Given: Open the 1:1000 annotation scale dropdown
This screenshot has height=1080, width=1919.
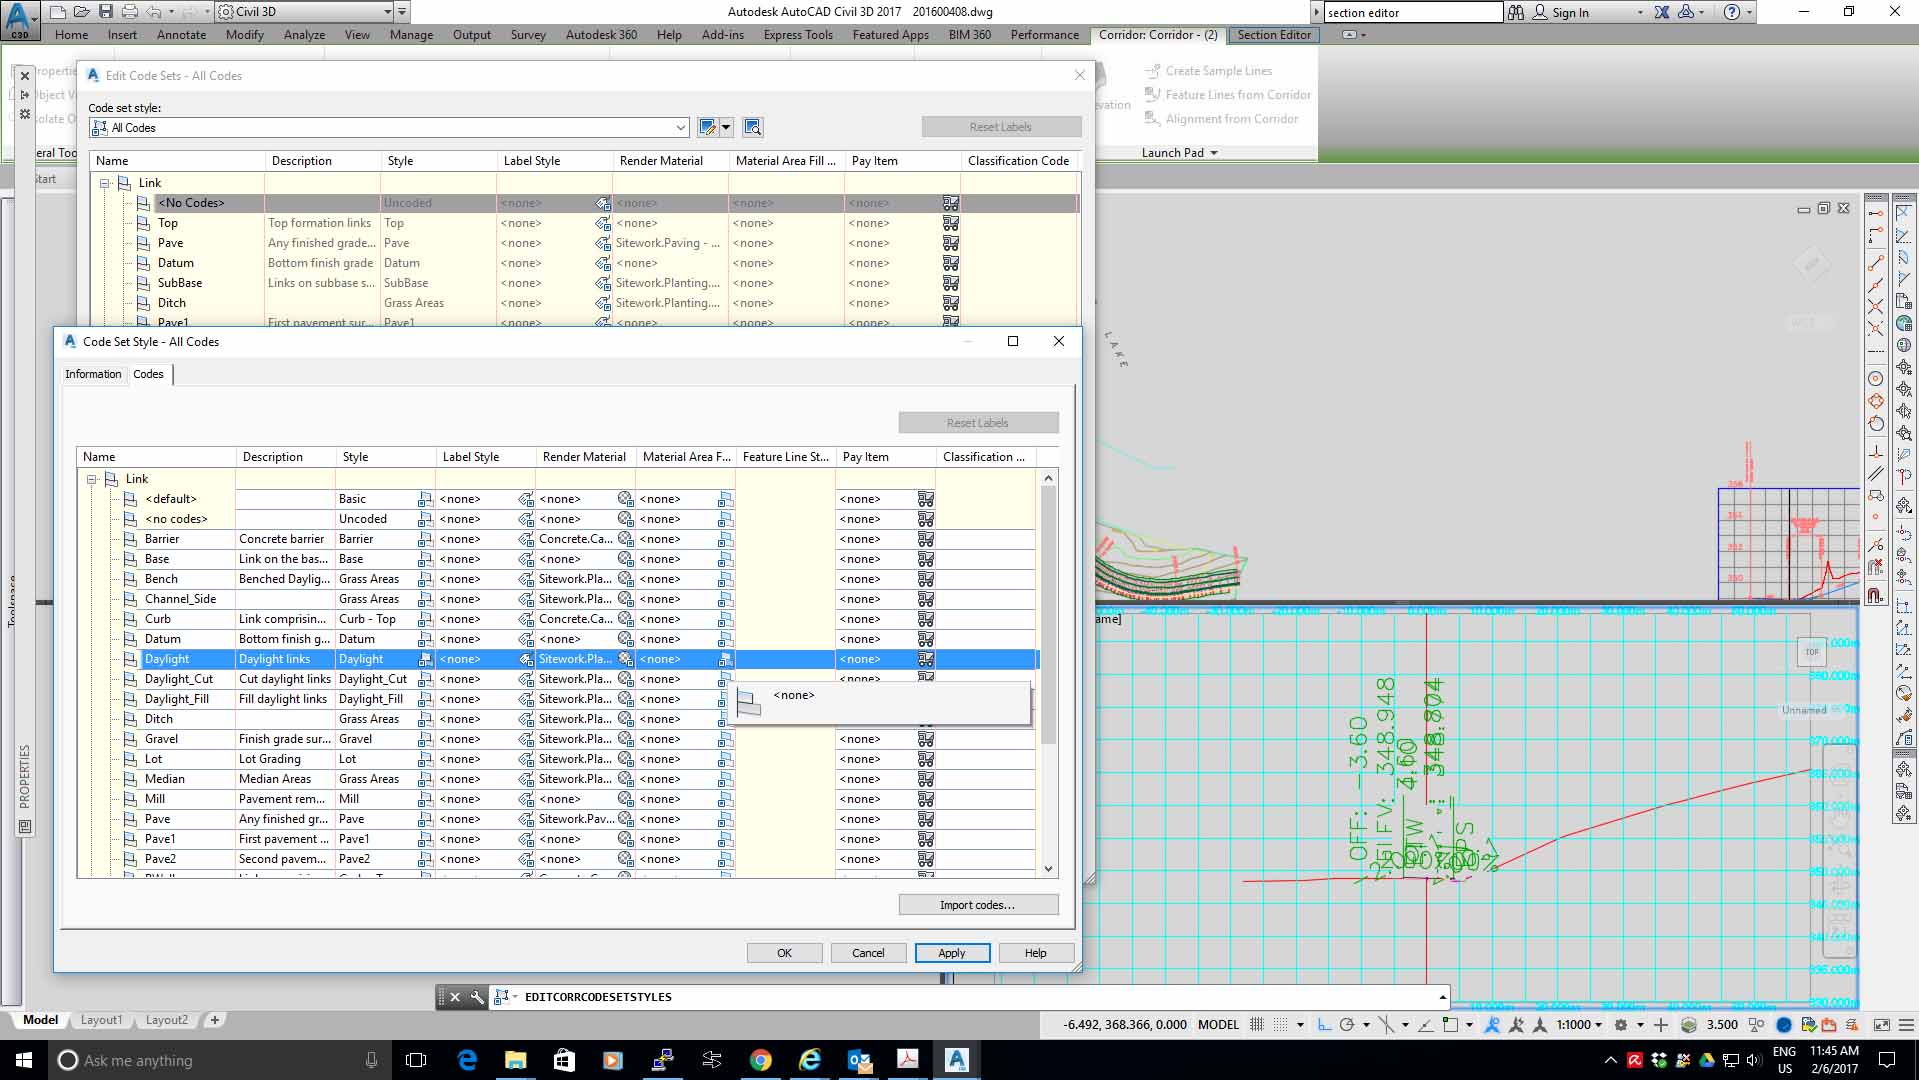Looking at the screenshot, I should [1579, 1025].
